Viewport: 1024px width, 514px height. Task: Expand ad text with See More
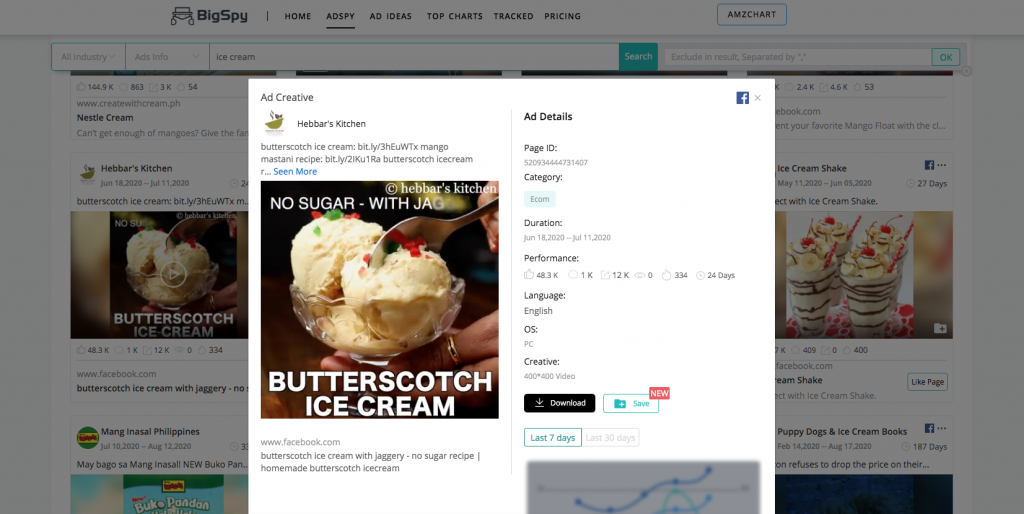(295, 172)
